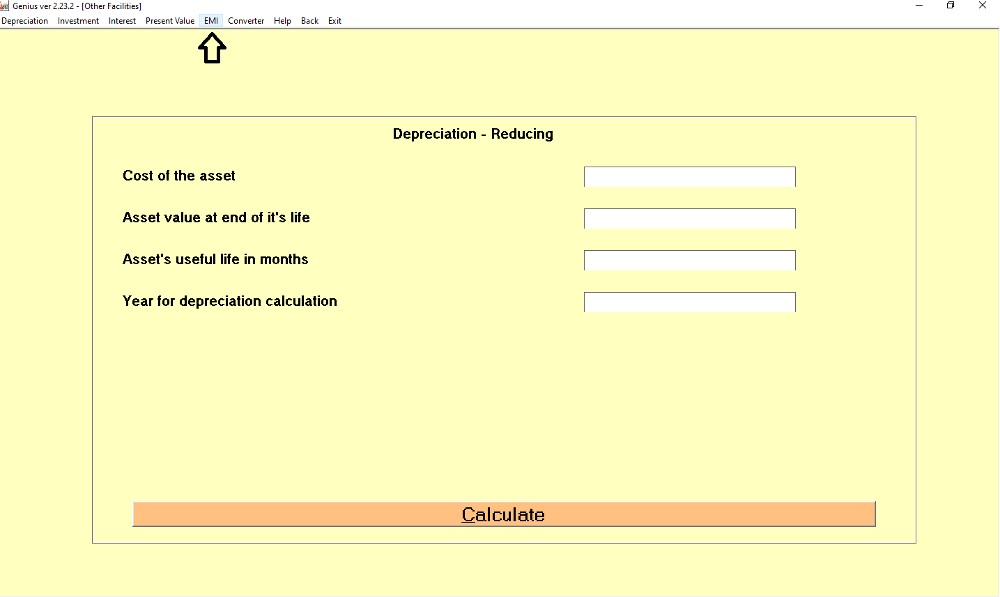The image size is (1000, 597).
Task: Close the Genius application window
Action: click(x=982, y=6)
